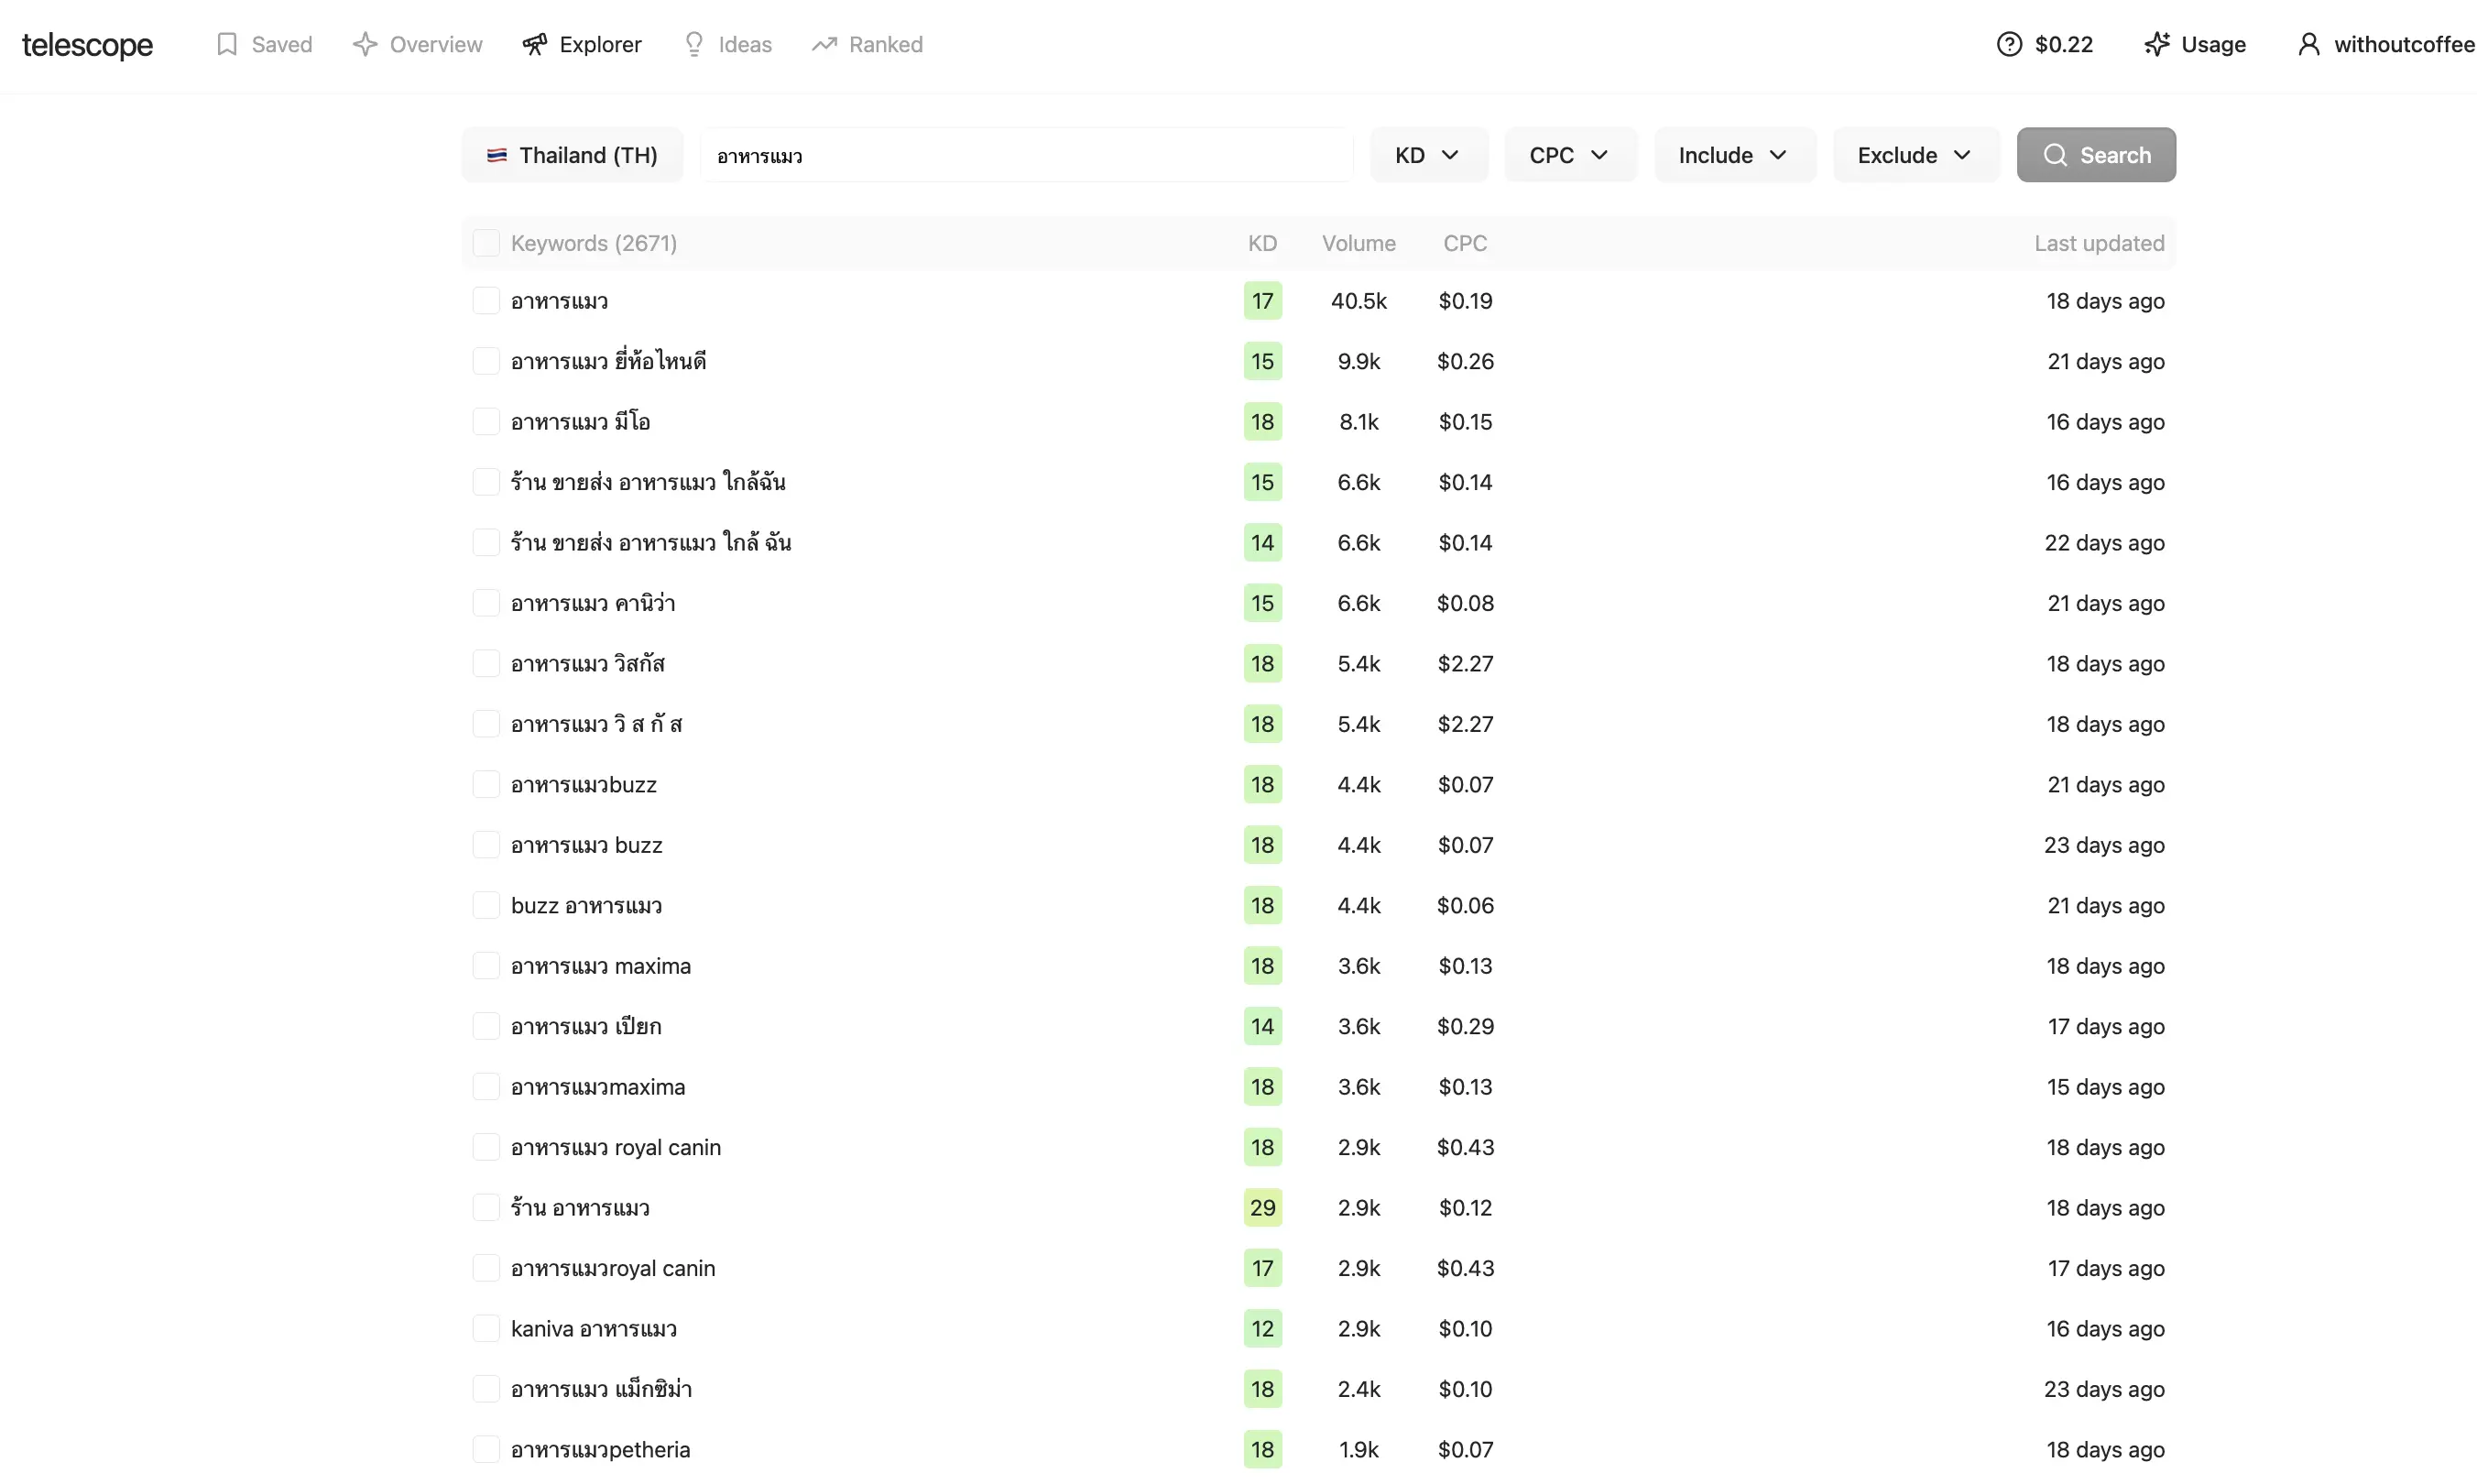Click keyword ร้าน อาหารแมว
The width and height of the screenshot is (2477, 1484).
pos(580,1207)
